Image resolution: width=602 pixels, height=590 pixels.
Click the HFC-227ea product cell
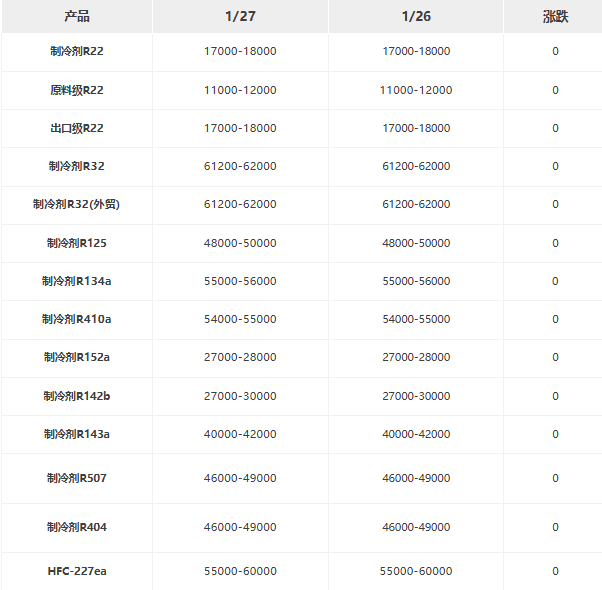[x=77, y=571]
